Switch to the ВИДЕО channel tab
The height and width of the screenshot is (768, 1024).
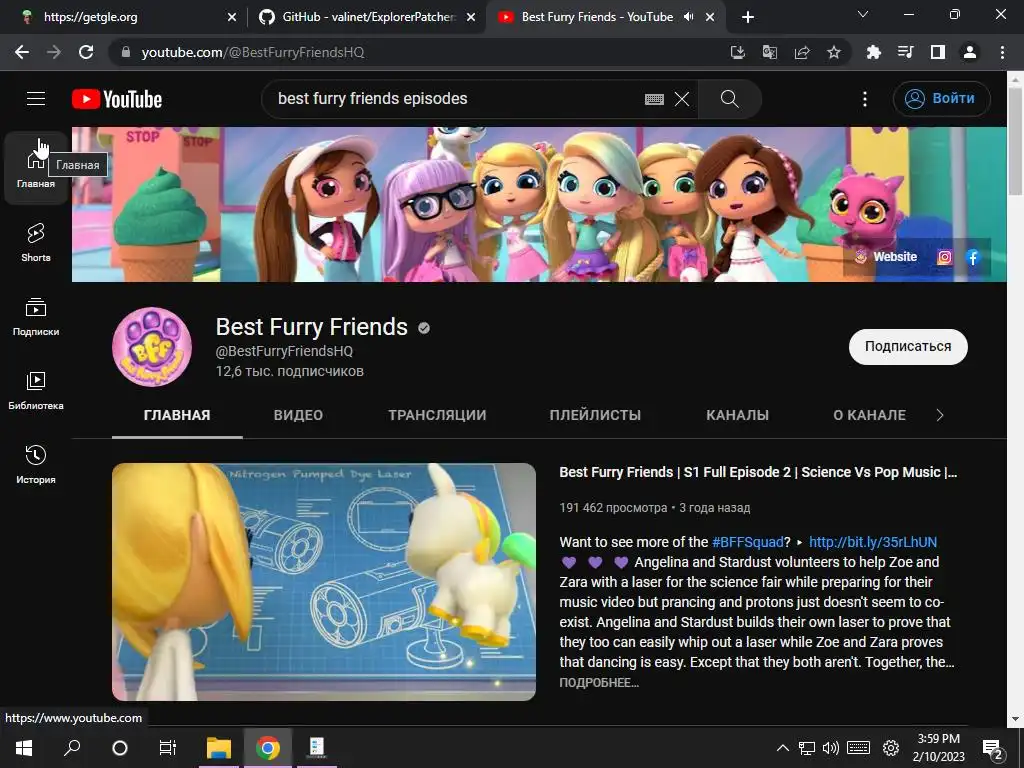click(298, 415)
